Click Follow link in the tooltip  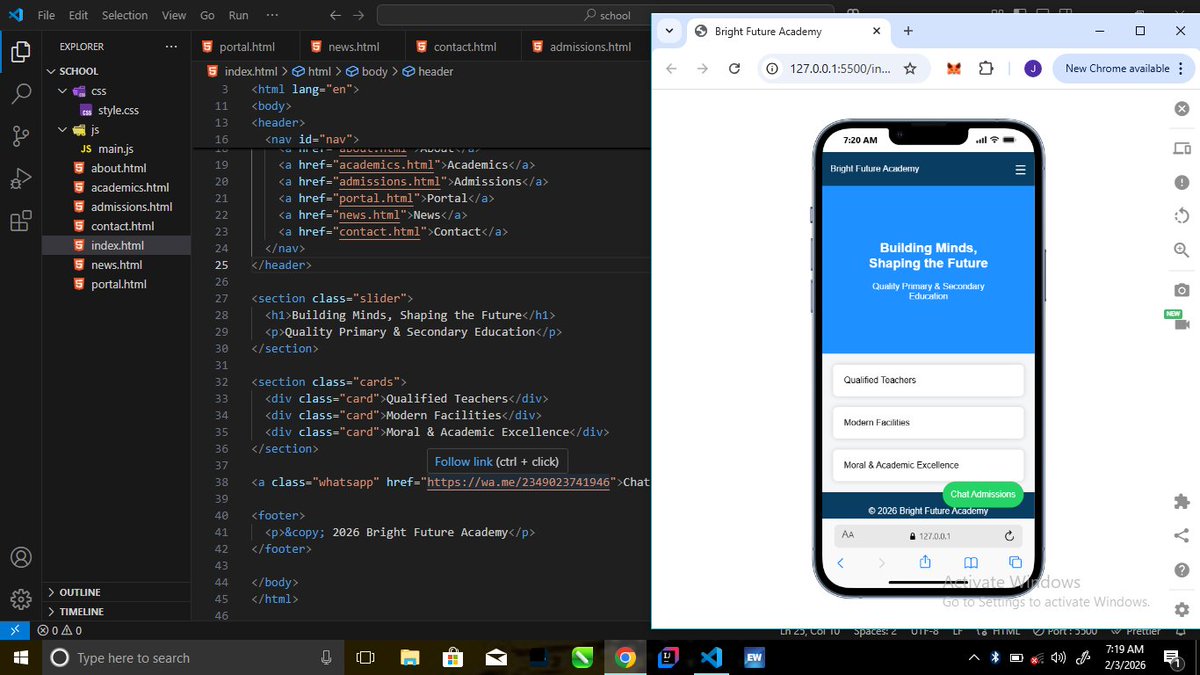pos(463,461)
